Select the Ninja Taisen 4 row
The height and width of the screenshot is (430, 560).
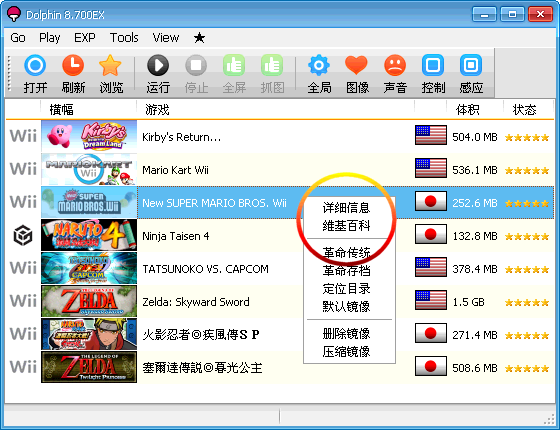coord(280,236)
